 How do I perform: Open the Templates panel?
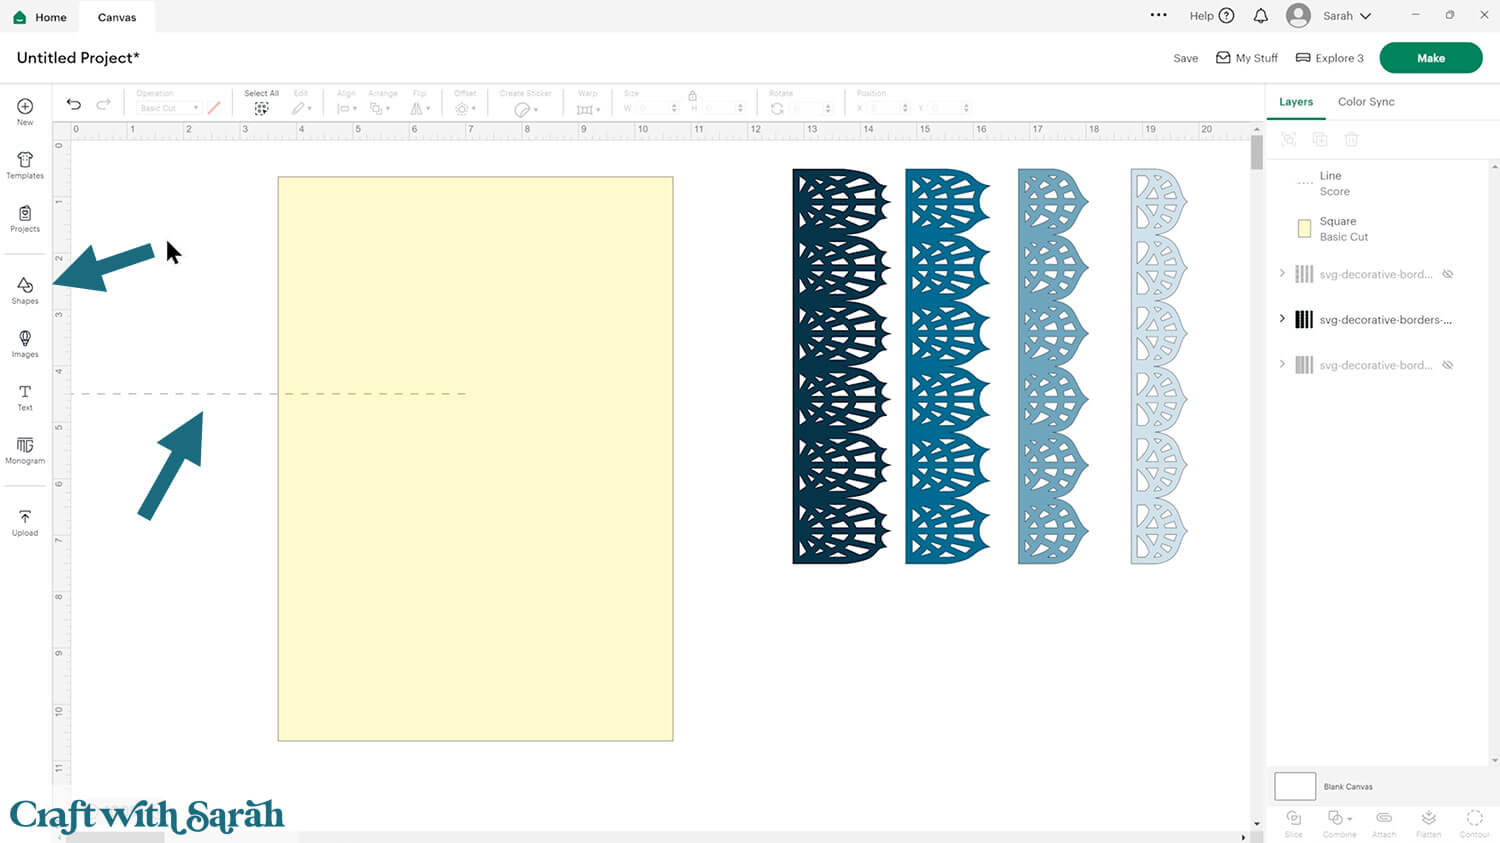point(25,165)
